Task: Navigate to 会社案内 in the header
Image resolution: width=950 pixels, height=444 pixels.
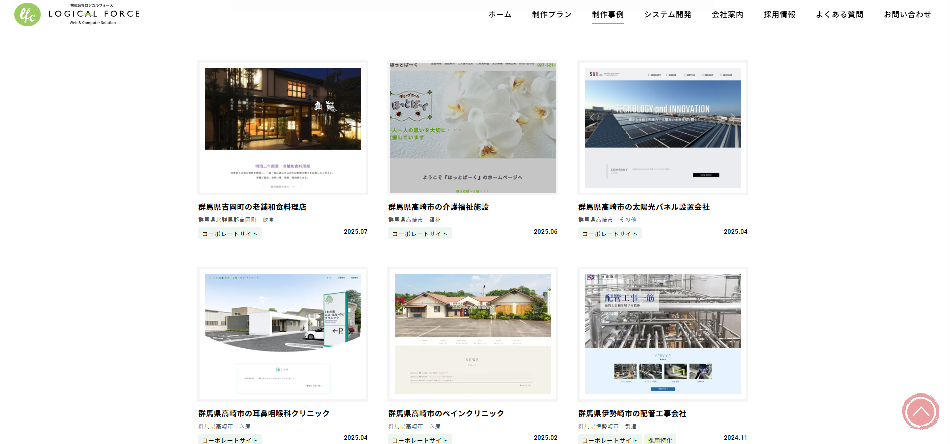Action: (x=727, y=15)
